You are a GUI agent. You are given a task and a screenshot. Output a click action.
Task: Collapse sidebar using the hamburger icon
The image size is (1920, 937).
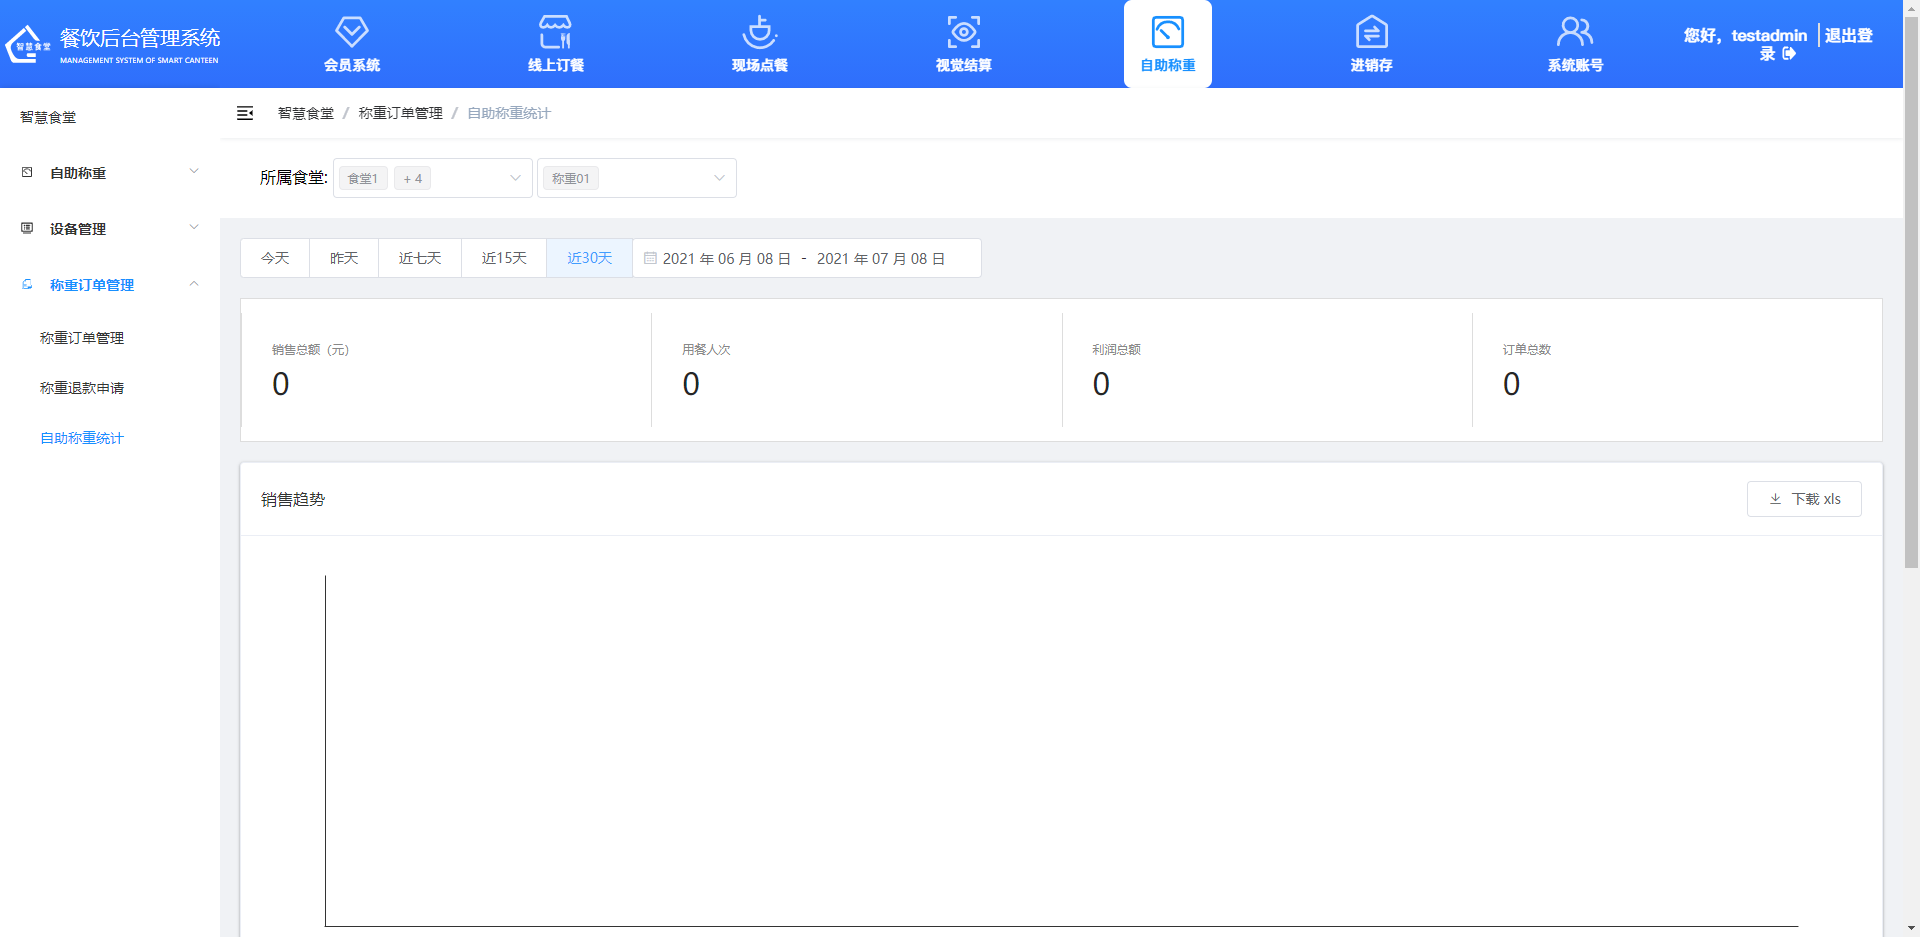coord(245,113)
